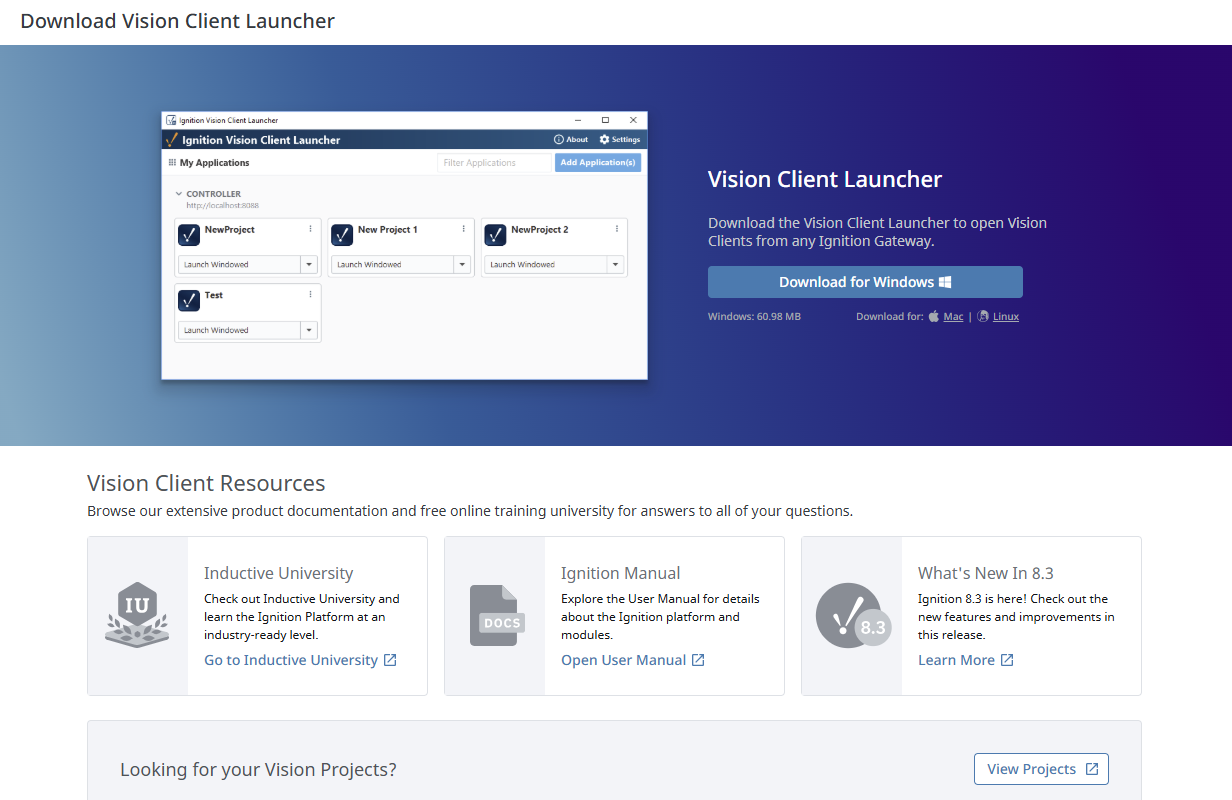1232x800 pixels.
Task: Click the Settings gear in launcher header
Action: tap(604, 140)
